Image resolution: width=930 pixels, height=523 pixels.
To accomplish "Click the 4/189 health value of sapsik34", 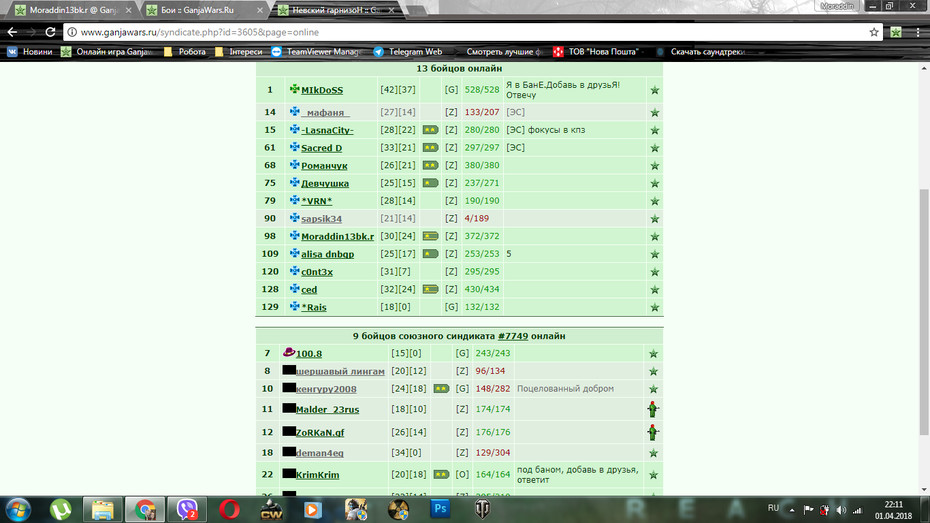I will 477,219.
